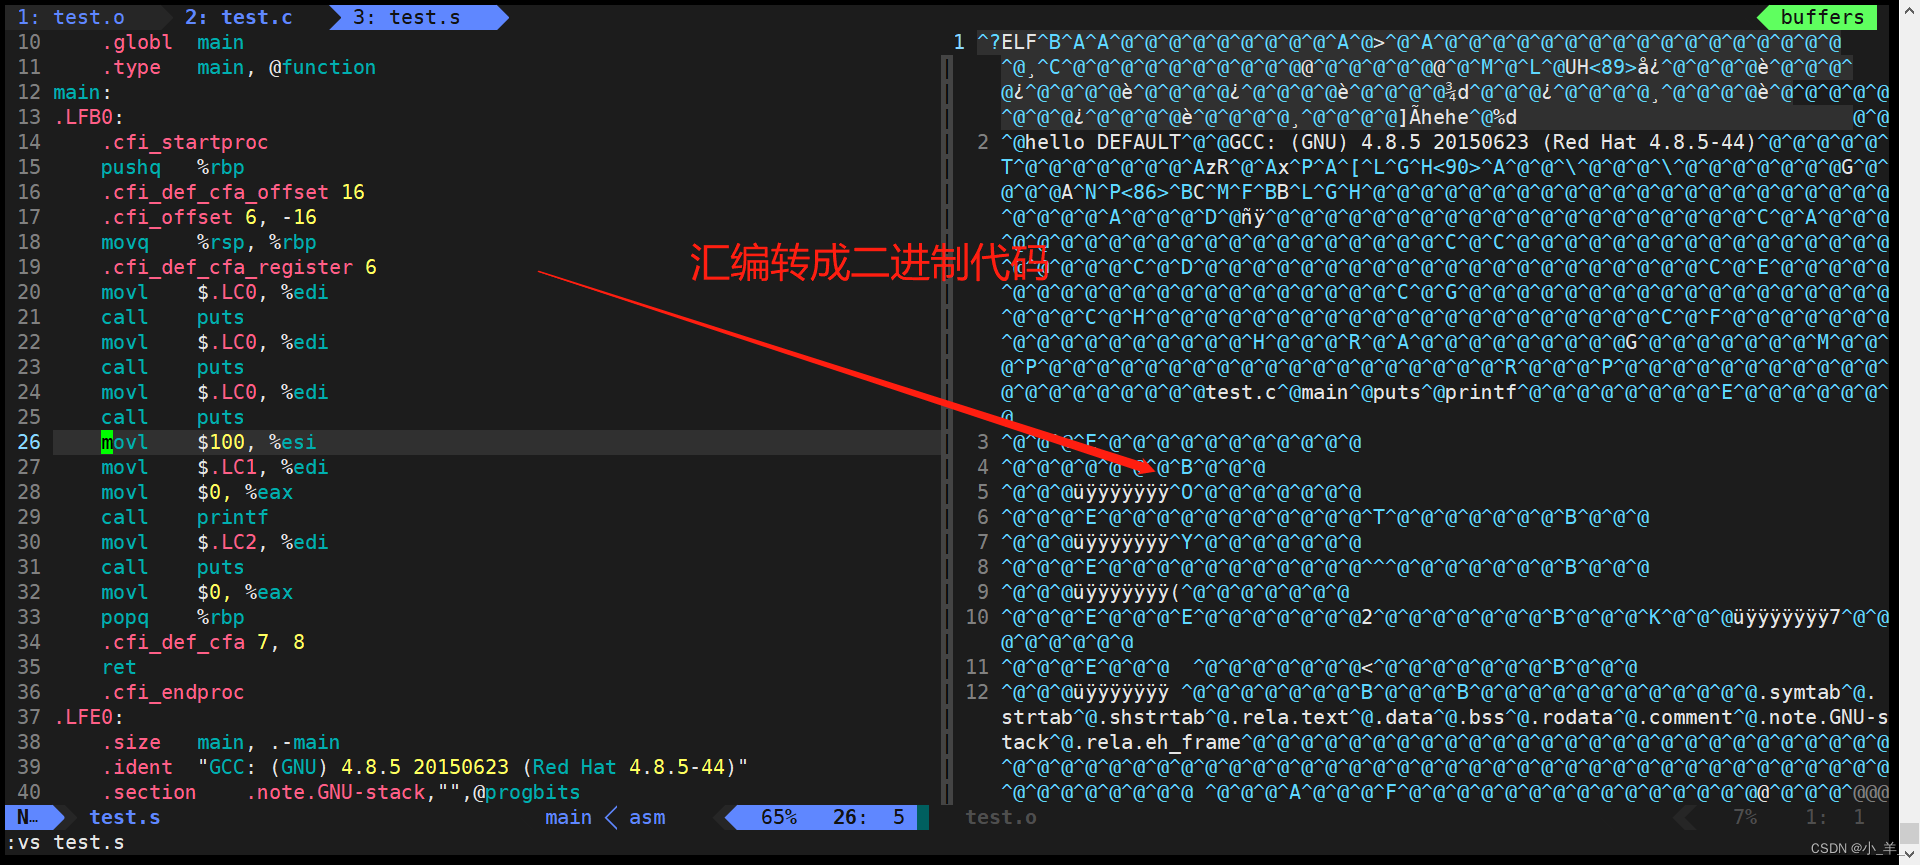Click the 'pushq %rbp' instruction

click(172, 167)
